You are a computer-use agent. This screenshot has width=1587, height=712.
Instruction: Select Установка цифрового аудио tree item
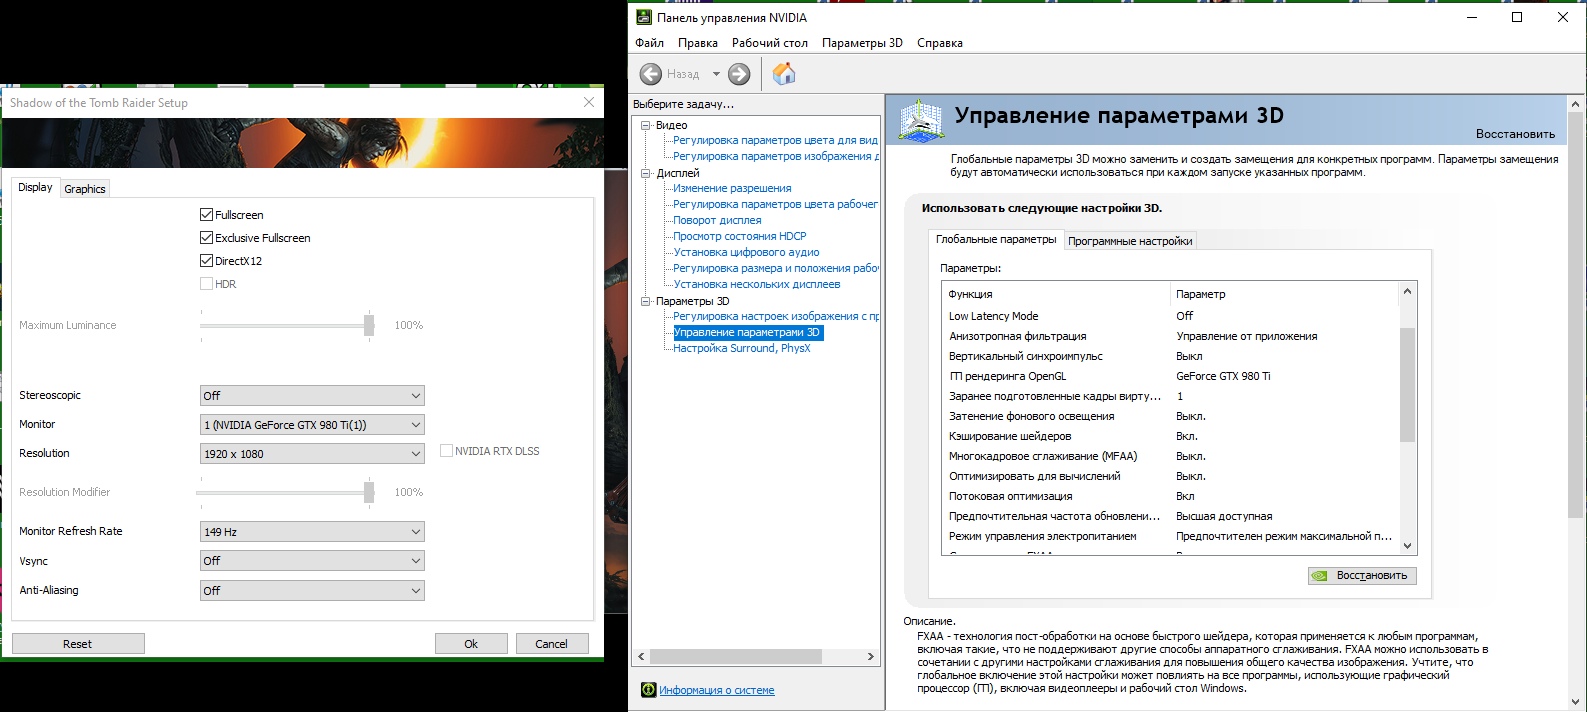pyautogui.click(x=746, y=252)
